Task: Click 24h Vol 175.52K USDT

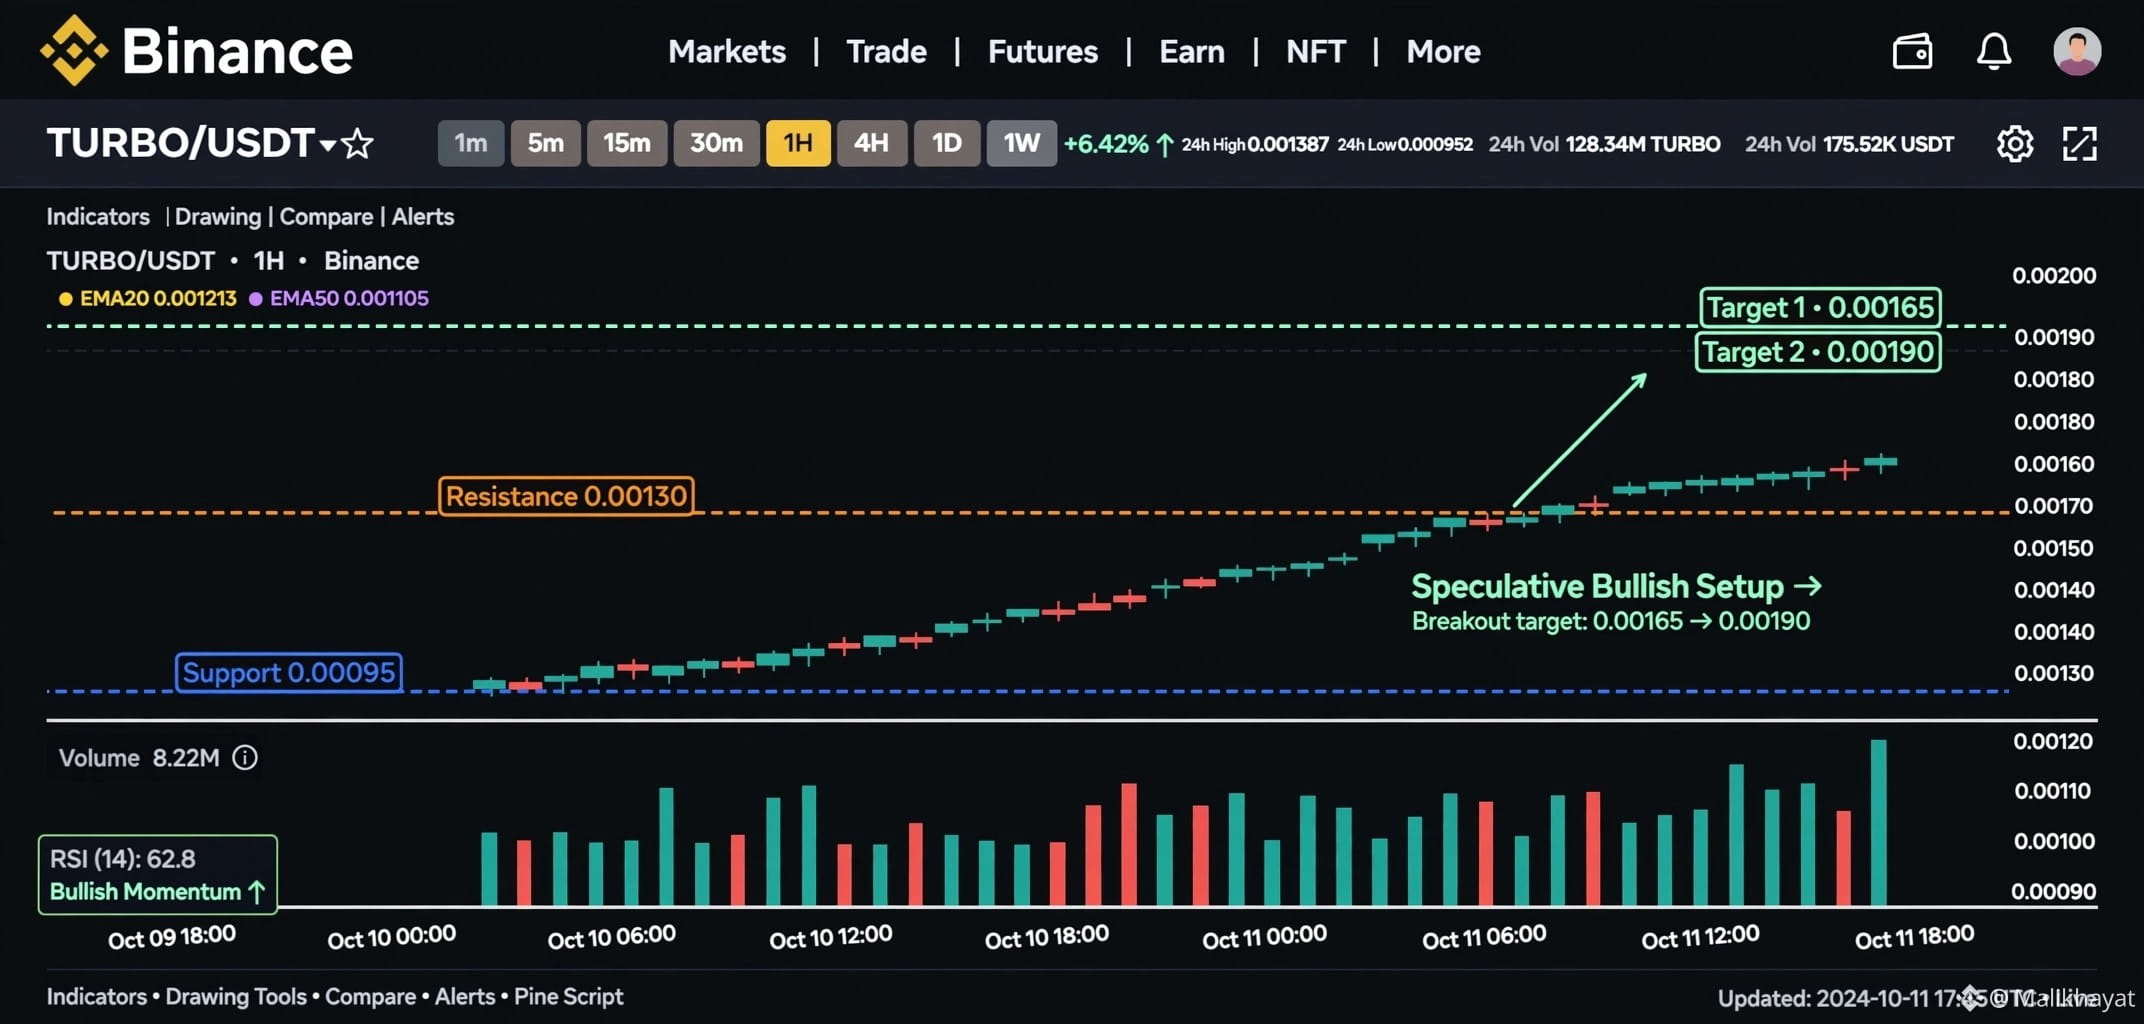Action: click(1849, 144)
